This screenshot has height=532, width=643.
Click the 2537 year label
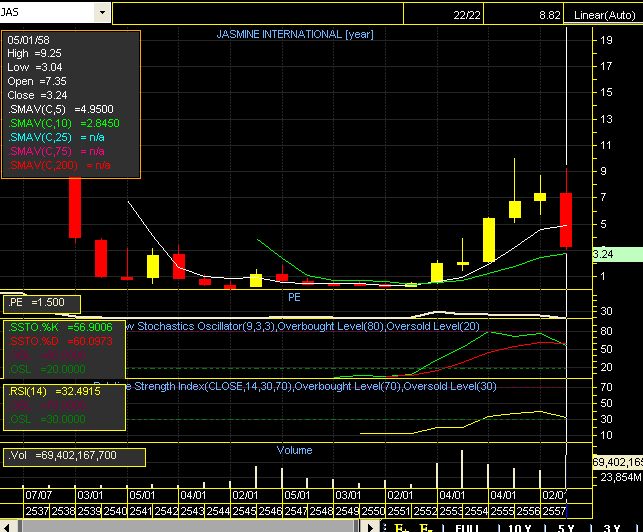coord(37,511)
